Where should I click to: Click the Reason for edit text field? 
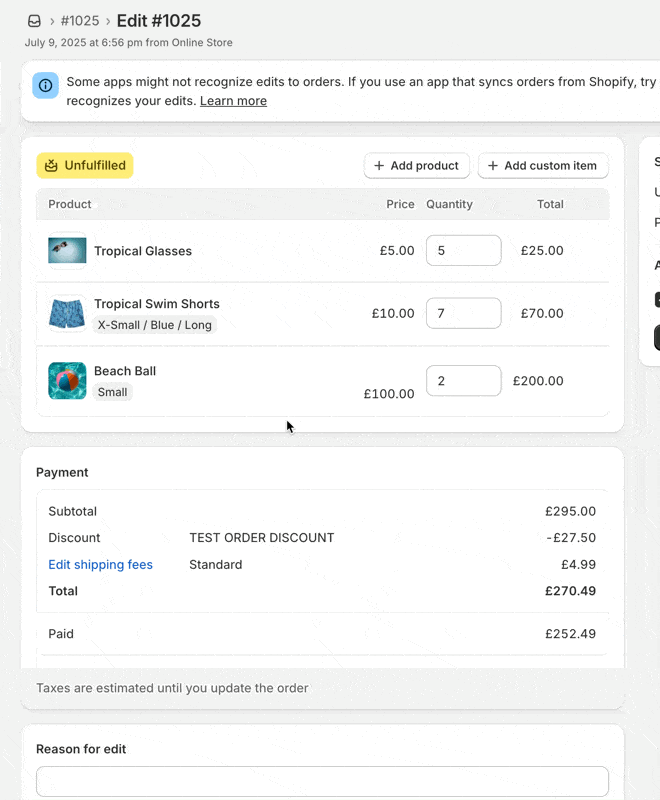[x=322, y=781]
